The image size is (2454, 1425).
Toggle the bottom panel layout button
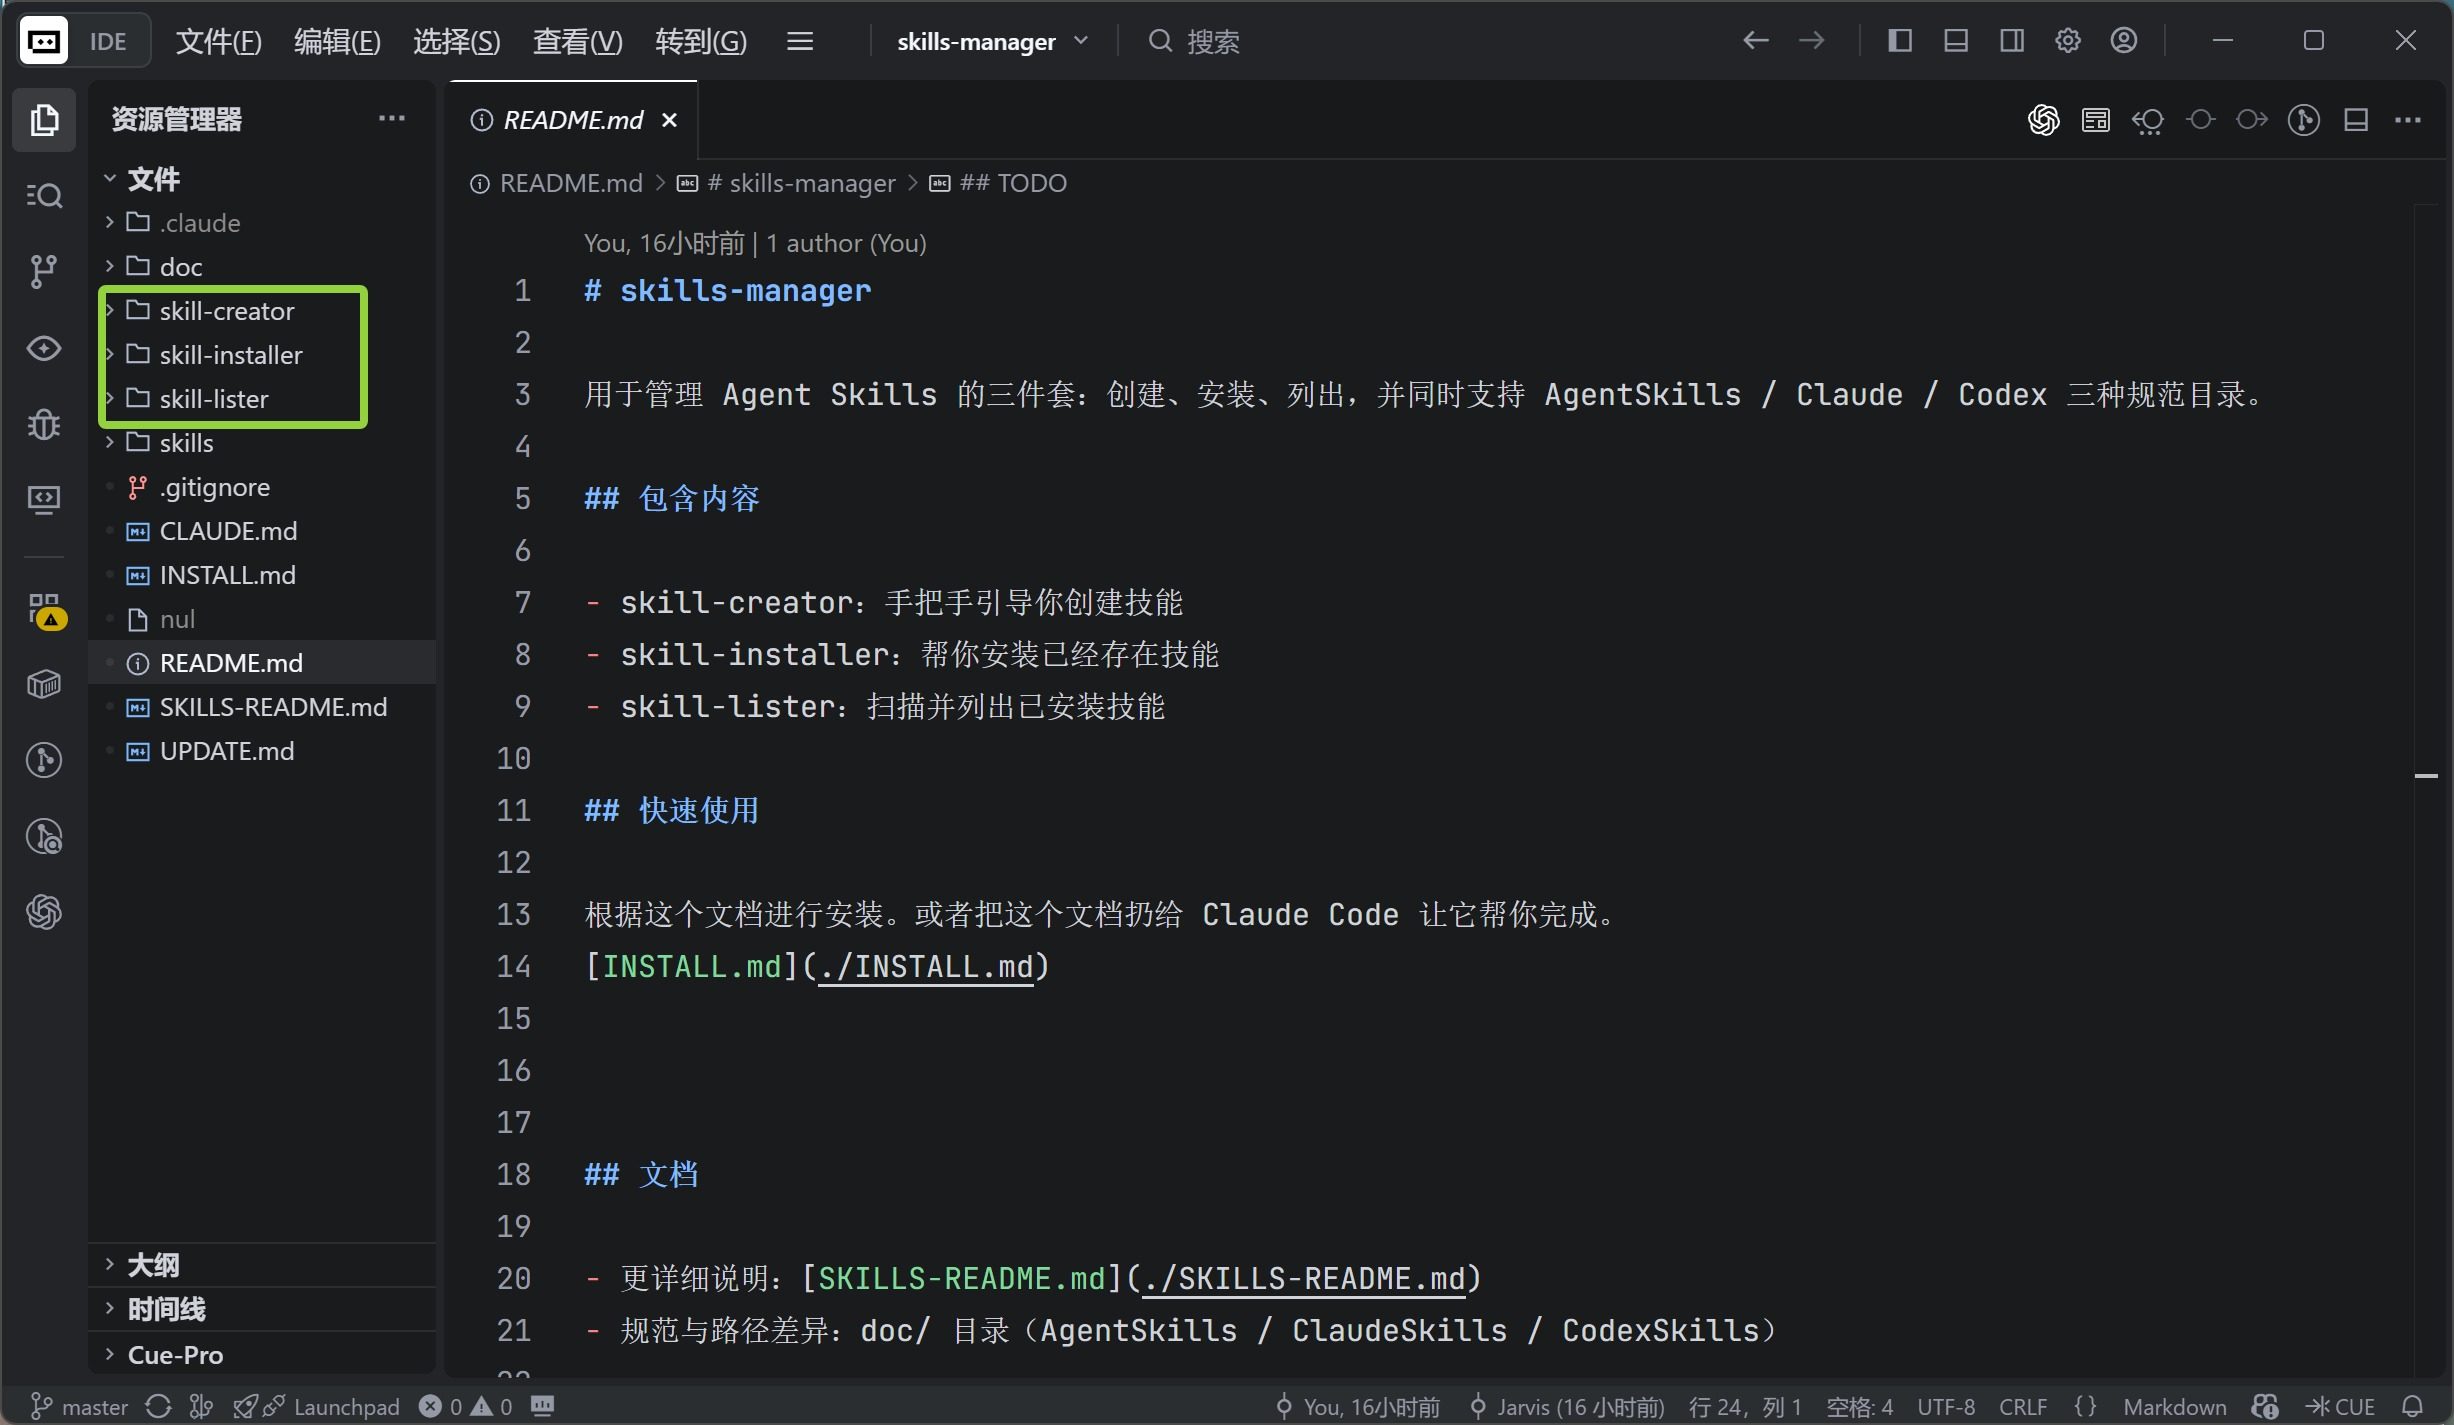pos(1955,41)
